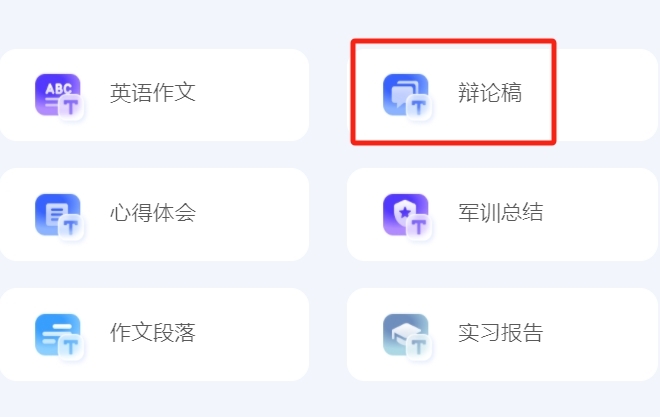This screenshot has height=417, width=660.
Task: Click the T badge on the ABC icon
Action: click(71, 107)
